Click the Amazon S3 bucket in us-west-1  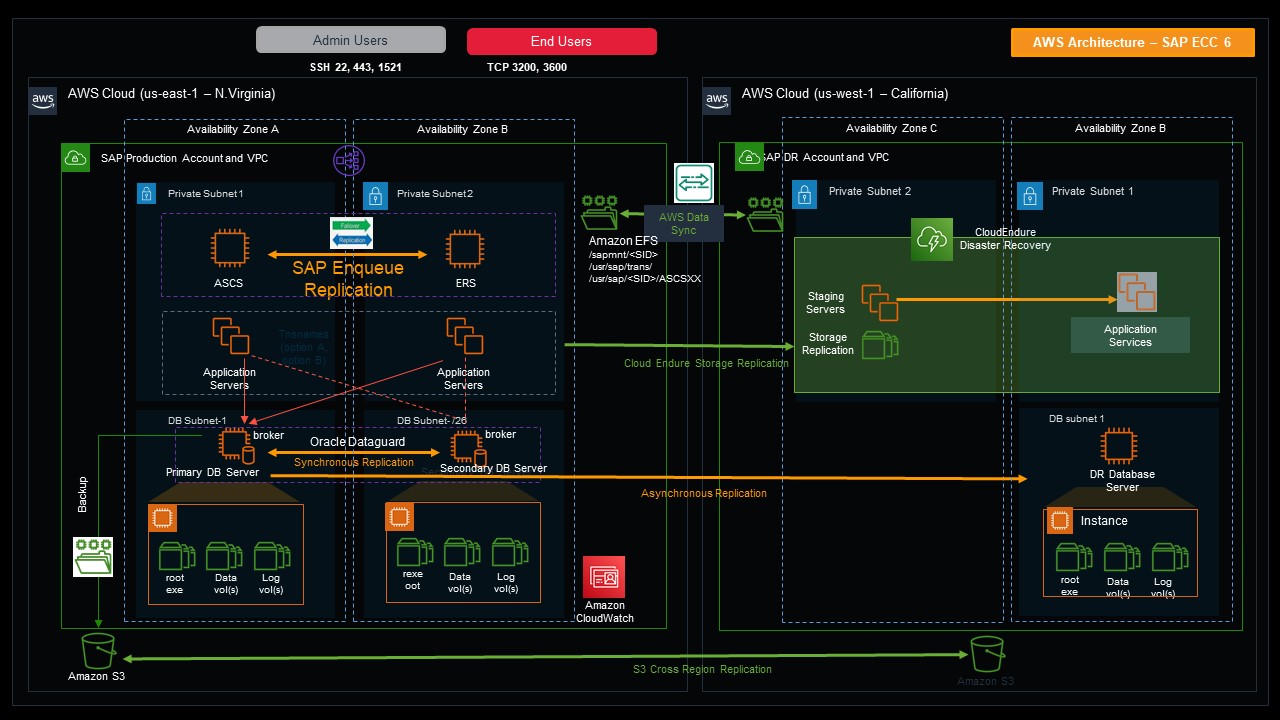(x=986, y=653)
